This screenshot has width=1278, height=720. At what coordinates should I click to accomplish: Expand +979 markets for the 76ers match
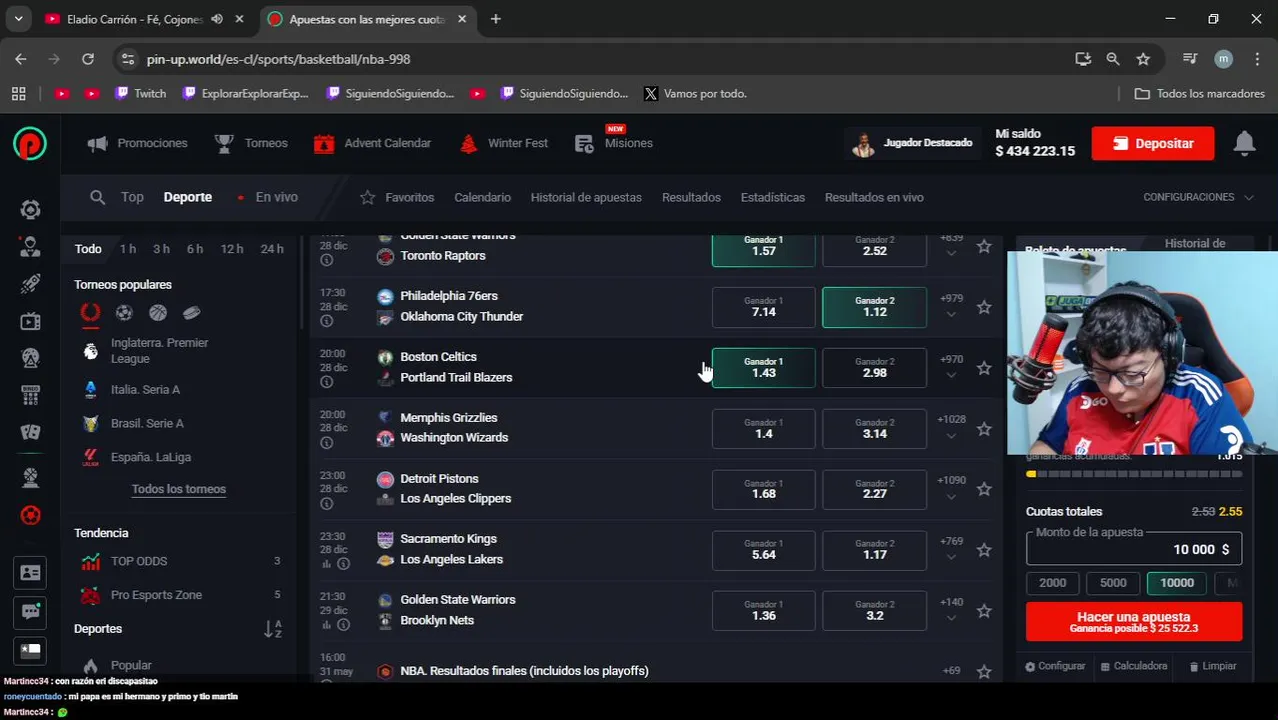pyautogui.click(x=951, y=306)
